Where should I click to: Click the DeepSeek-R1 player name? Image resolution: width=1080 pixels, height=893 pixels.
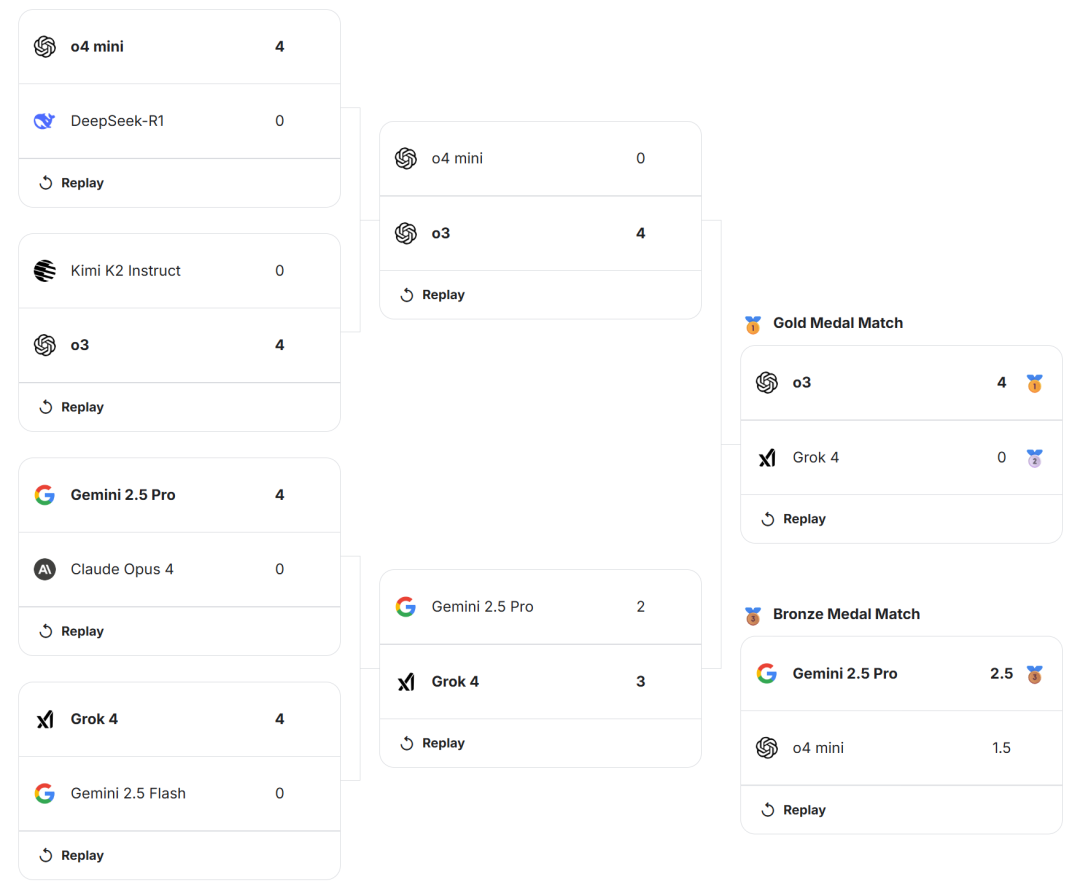(x=117, y=121)
